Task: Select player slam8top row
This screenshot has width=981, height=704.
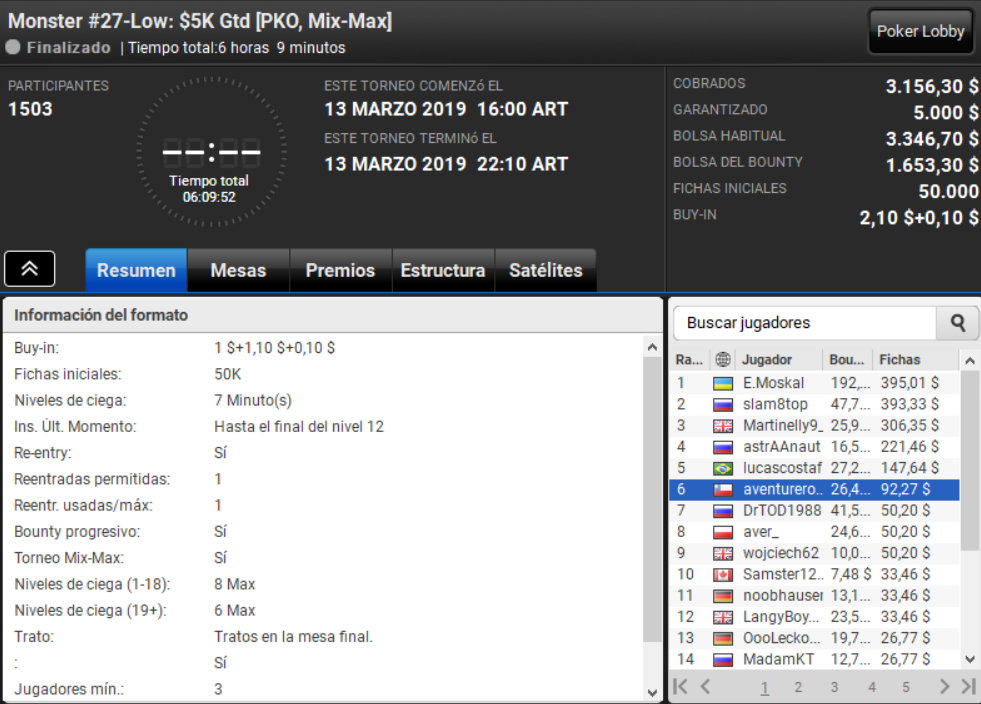Action: coord(814,404)
